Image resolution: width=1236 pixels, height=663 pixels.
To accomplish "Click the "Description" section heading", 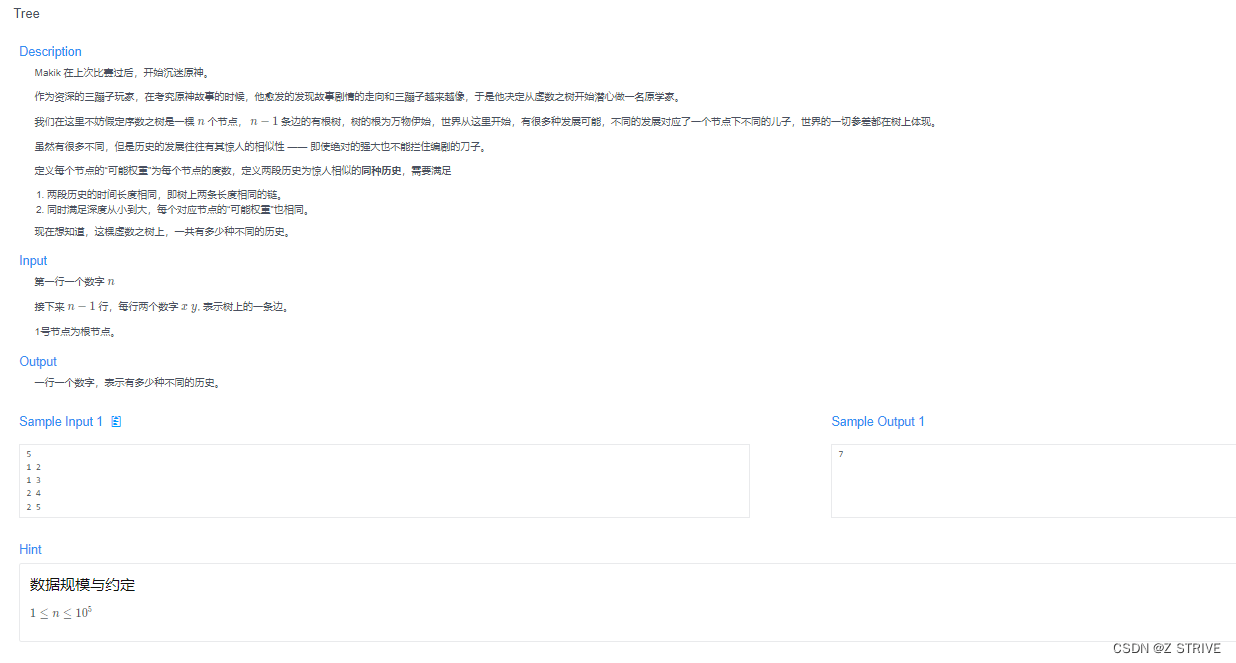I will [51, 52].
